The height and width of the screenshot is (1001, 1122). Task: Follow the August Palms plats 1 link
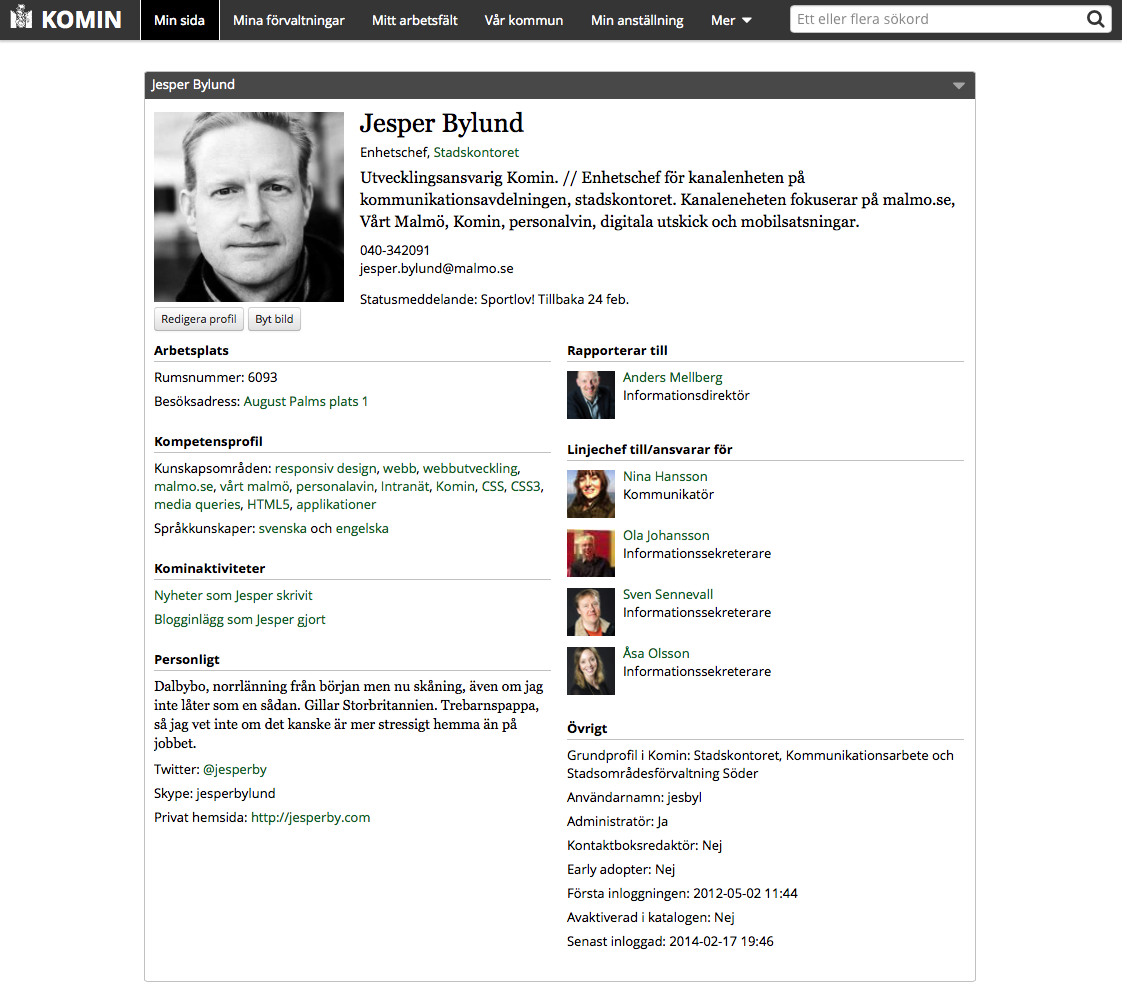(306, 402)
